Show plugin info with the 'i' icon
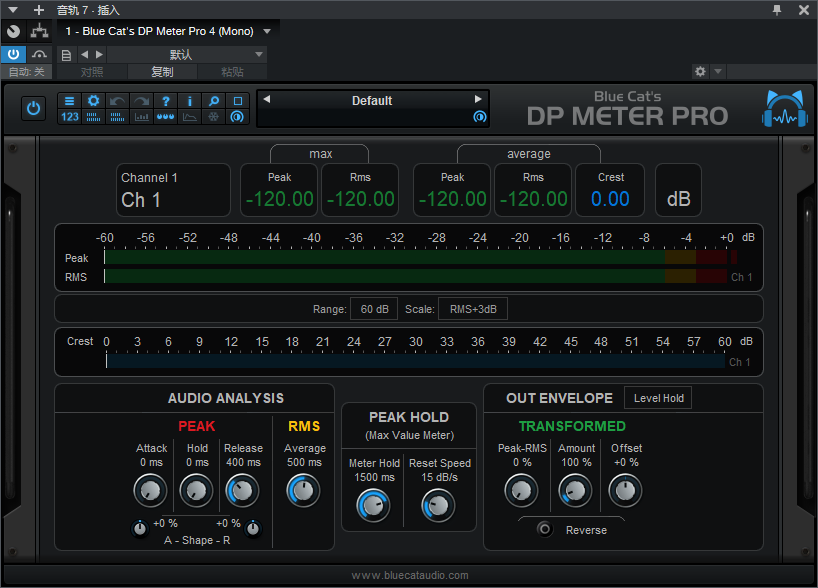 pyautogui.click(x=189, y=101)
